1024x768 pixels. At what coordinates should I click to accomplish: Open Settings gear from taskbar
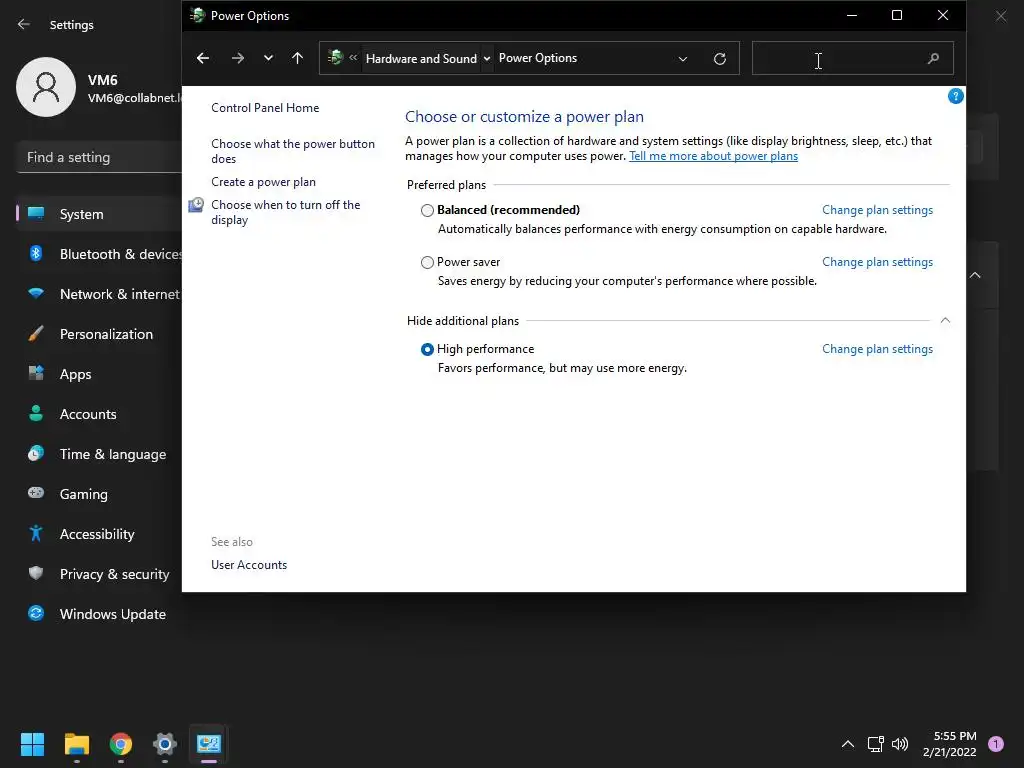coord(165,744)
